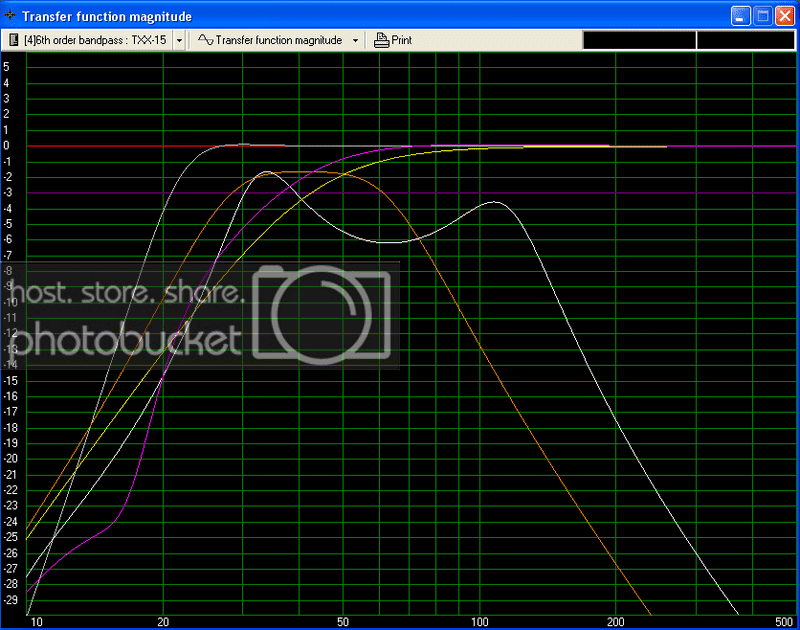
Task: Click the 500 Hz frequency axis label
Action: coord(784,622)
